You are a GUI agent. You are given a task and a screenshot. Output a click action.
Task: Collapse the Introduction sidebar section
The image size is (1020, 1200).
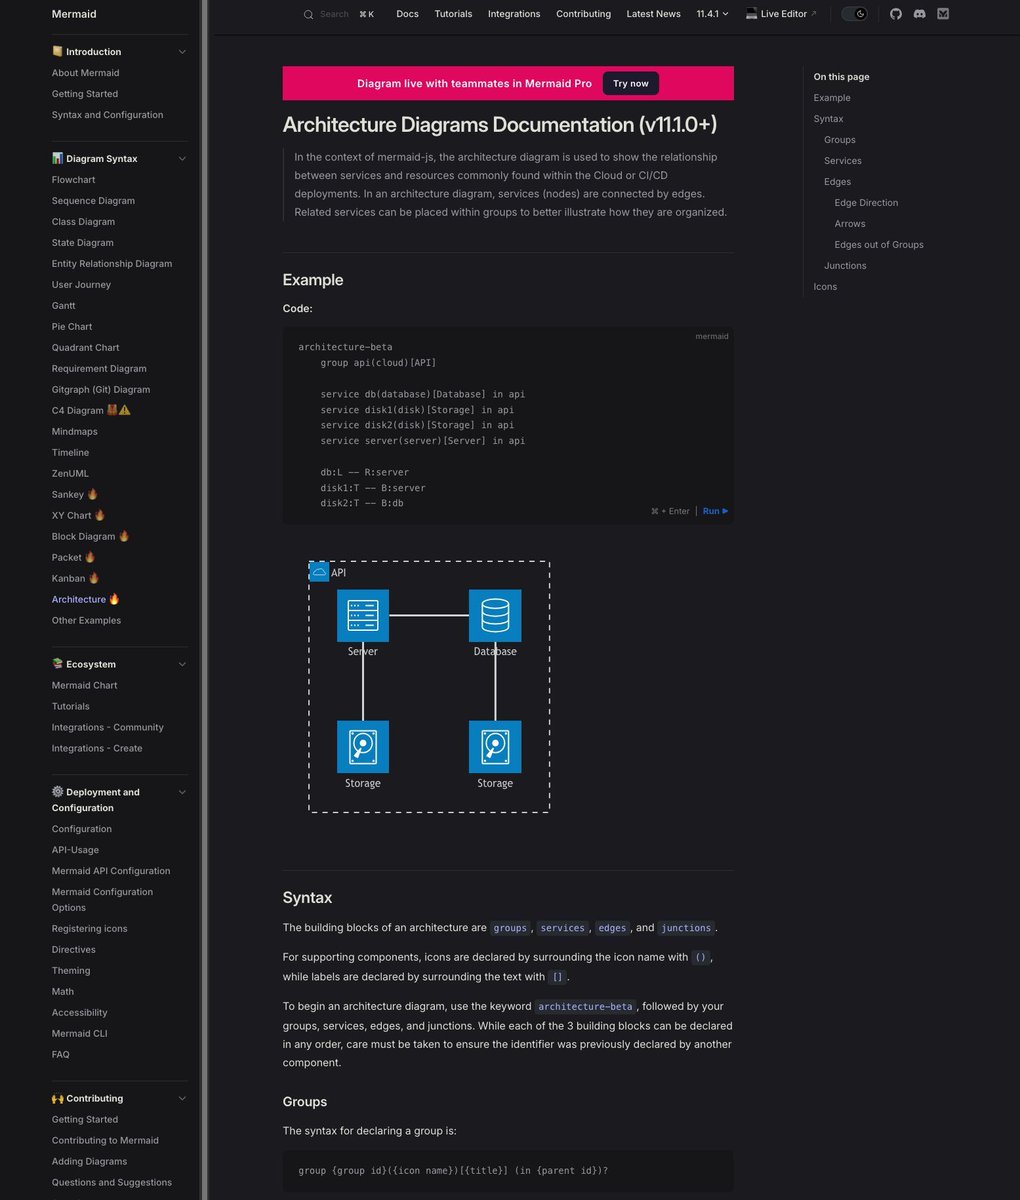point(182,52)
